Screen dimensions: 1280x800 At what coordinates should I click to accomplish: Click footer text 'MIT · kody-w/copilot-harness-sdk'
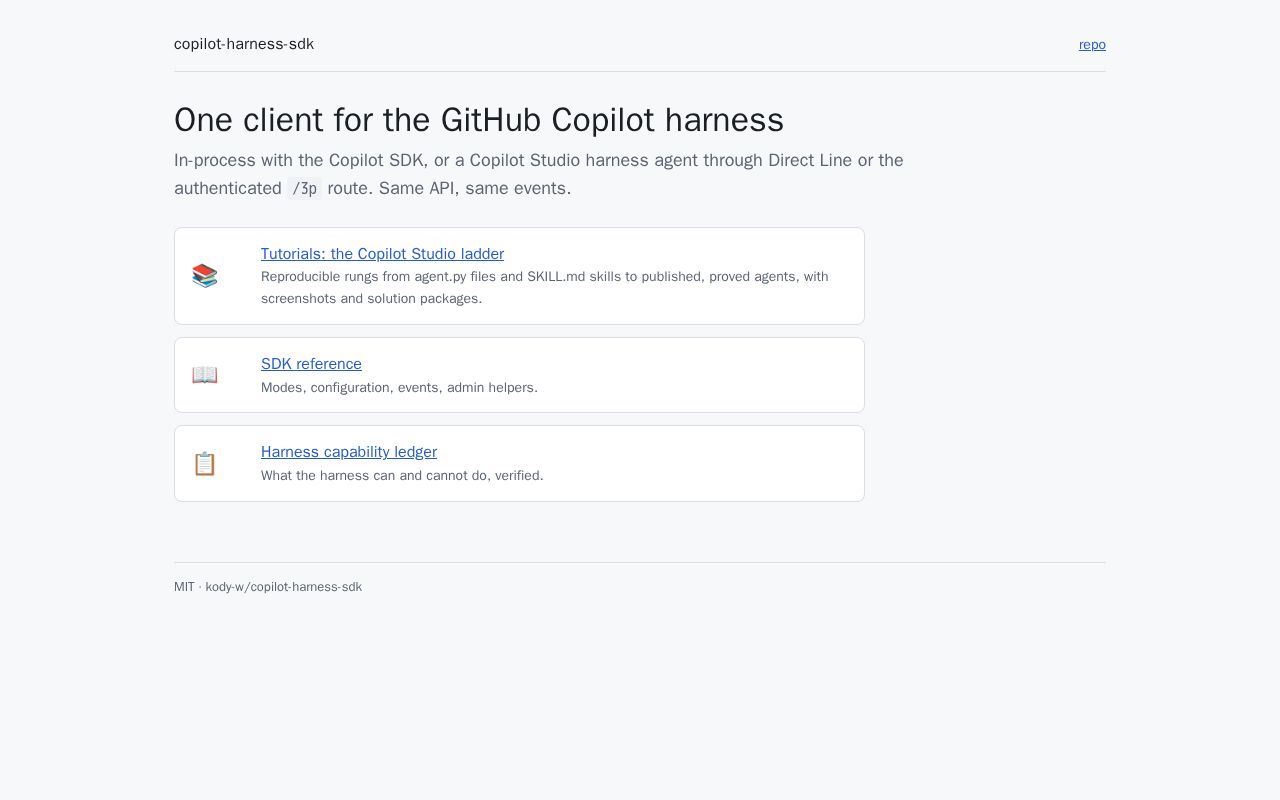268,587
